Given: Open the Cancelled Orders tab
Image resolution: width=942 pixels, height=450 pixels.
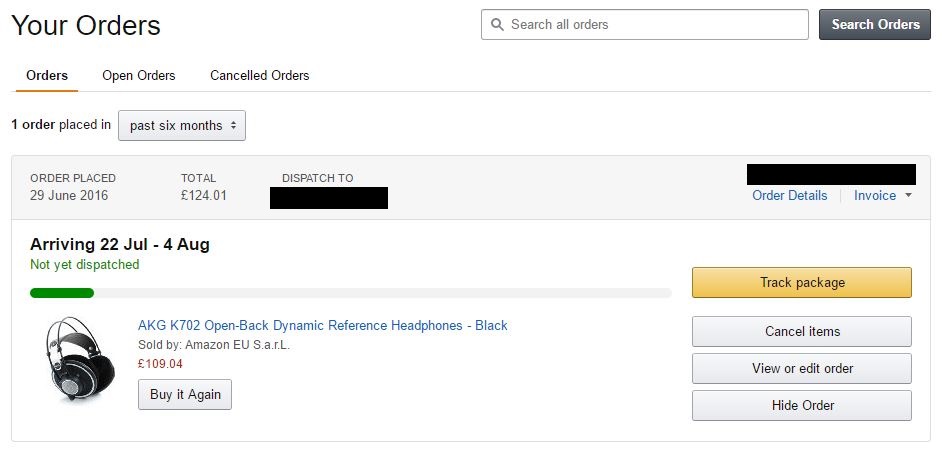Looking at the screenshot, I should [x=259, y=75].
